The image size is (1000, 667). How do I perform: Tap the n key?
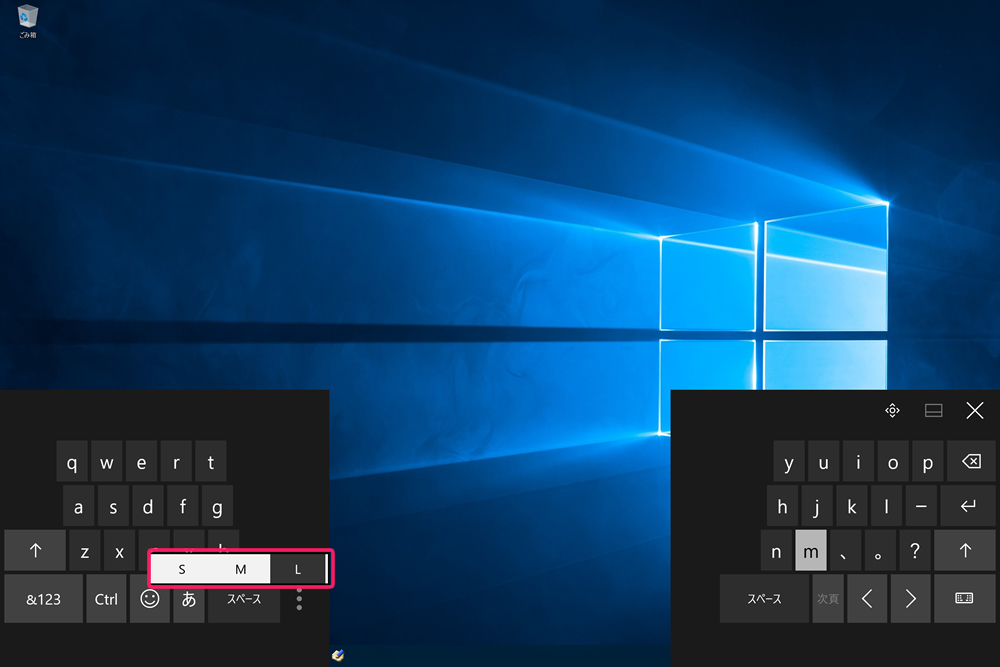point(776,550)
